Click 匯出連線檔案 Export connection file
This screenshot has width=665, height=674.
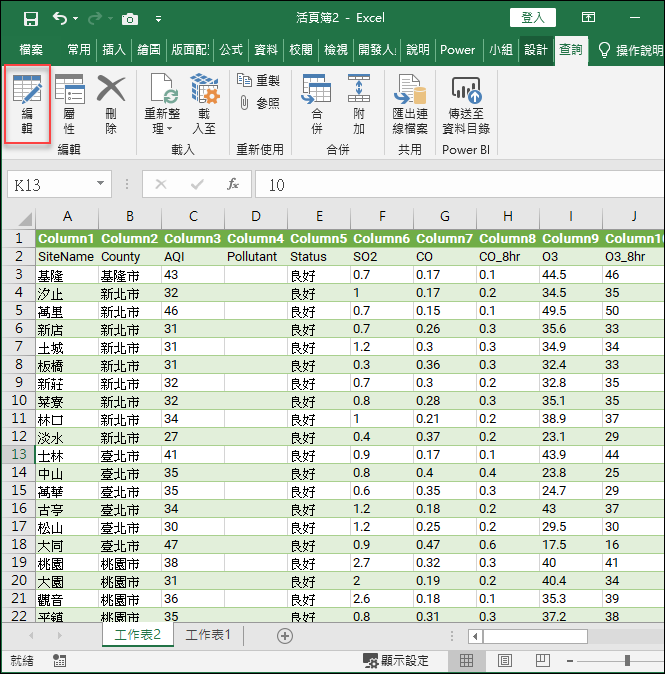click(x=410, y=104)
